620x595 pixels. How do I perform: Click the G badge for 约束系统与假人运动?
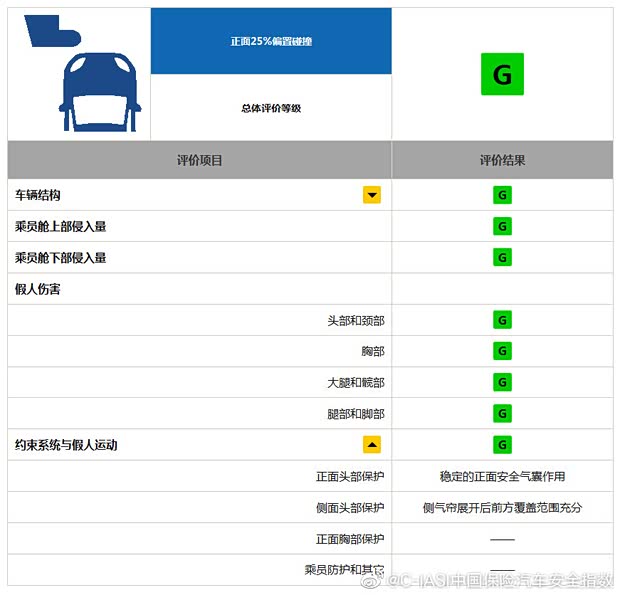[502, 444]
